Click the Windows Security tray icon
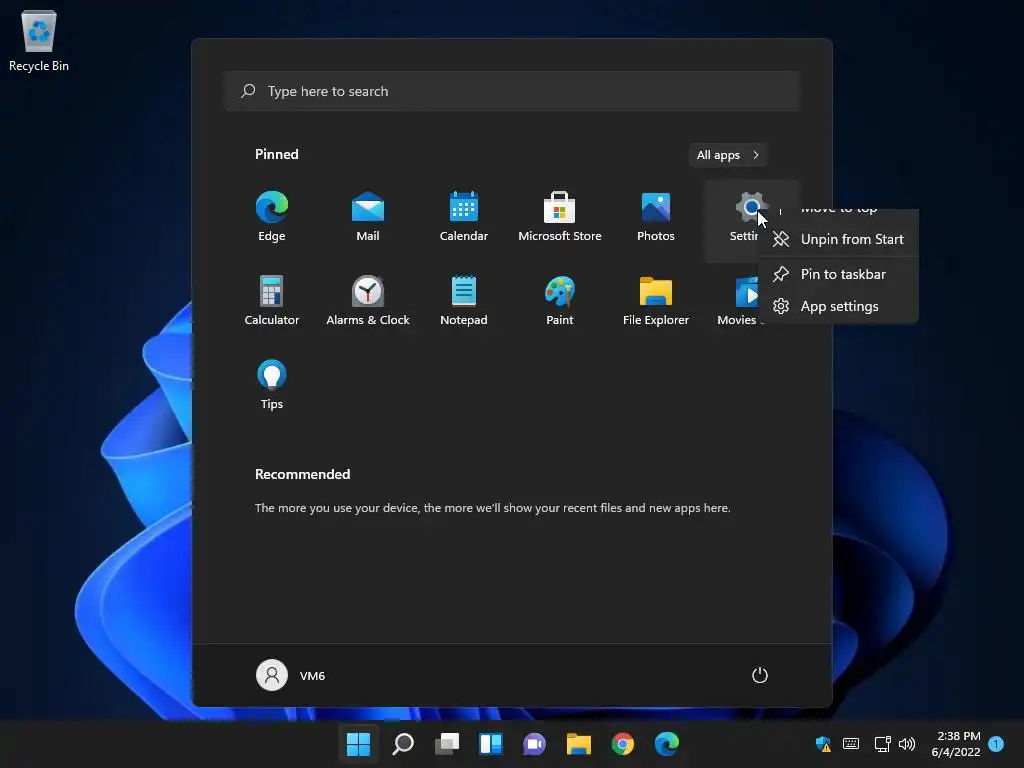This screenshot has height=768, width=1024. click(823, 744)
